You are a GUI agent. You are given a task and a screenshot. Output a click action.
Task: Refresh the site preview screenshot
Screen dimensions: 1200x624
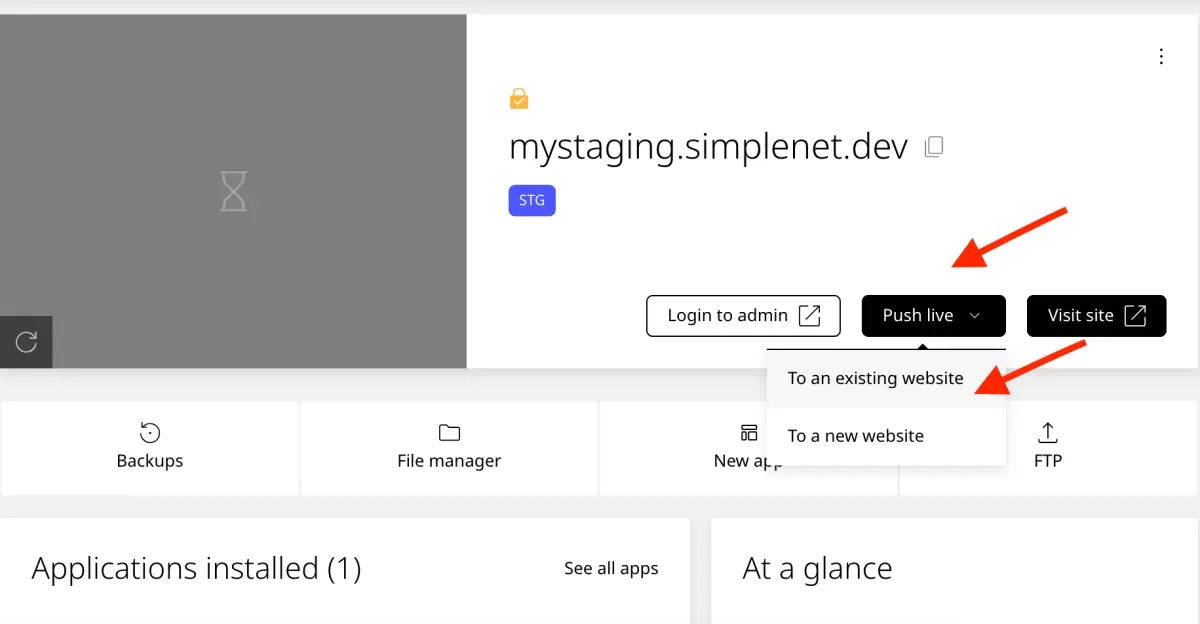[26, 343]
